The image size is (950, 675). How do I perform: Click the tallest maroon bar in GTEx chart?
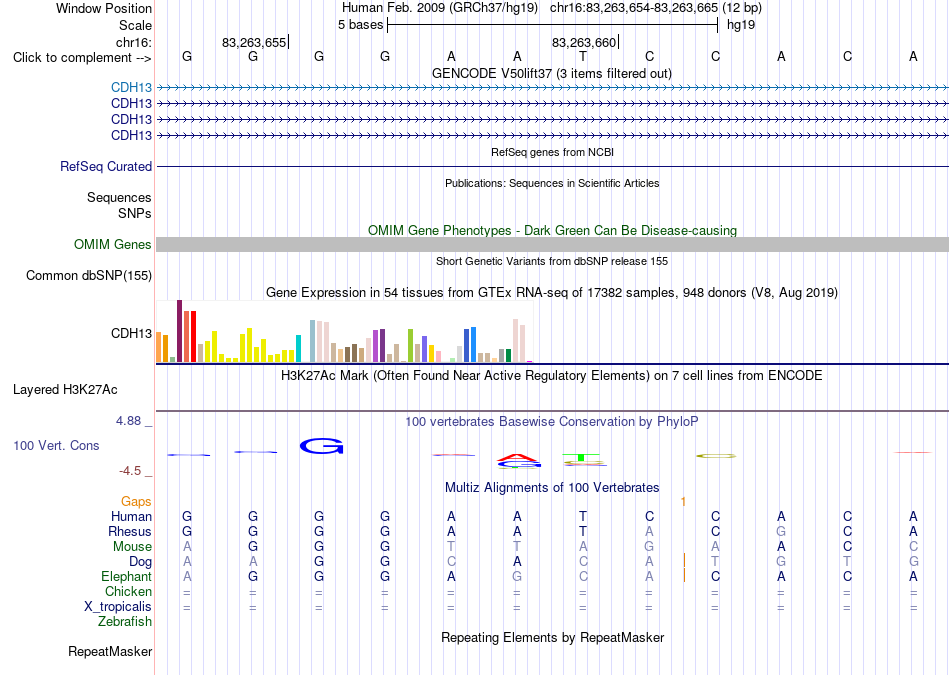click(x=179, y=331)
